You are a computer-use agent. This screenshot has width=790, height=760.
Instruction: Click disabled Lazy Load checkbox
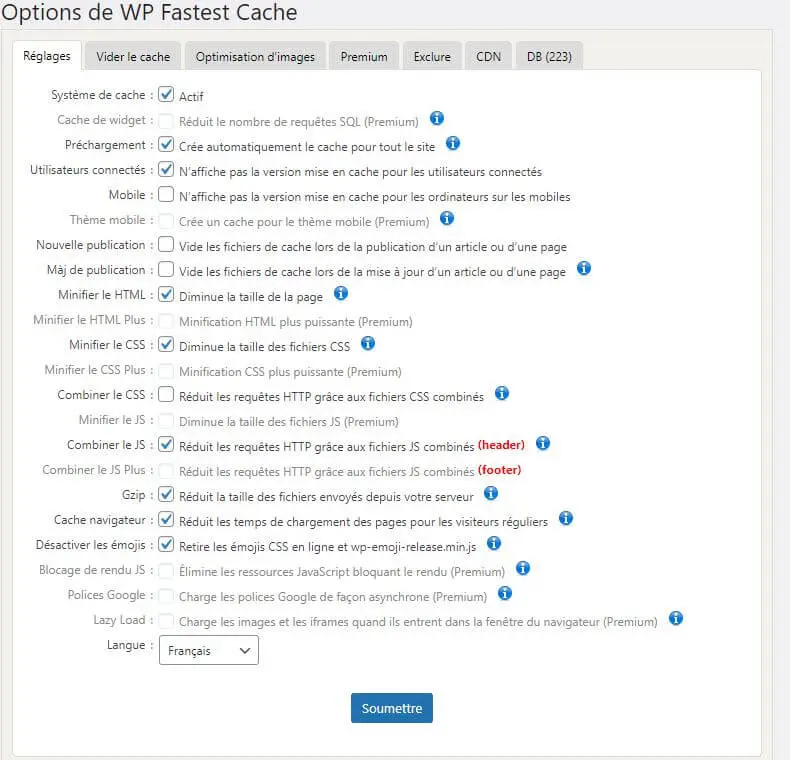(x=166, y=620)
